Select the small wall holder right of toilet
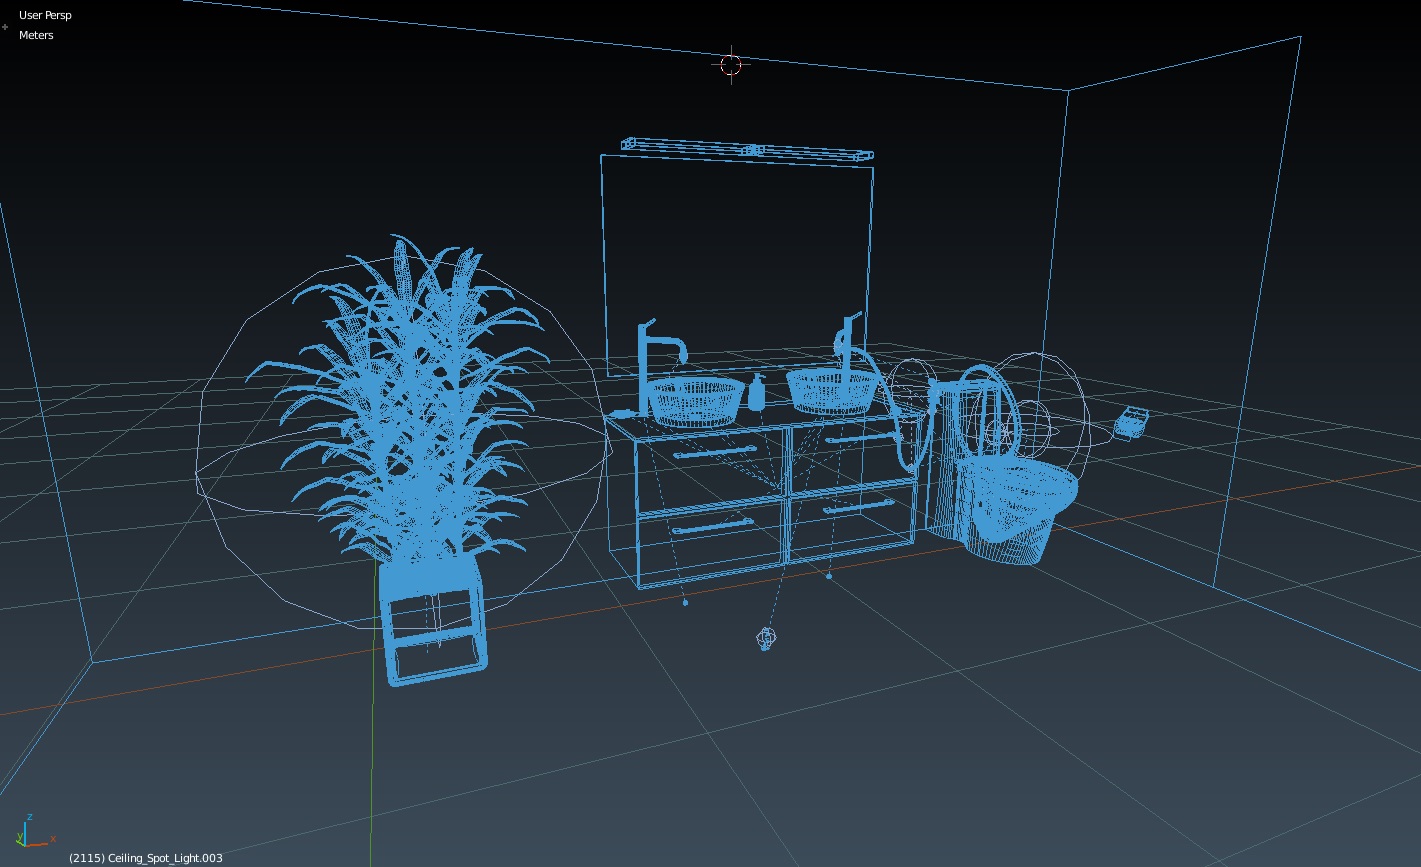 coord(1131,422)
